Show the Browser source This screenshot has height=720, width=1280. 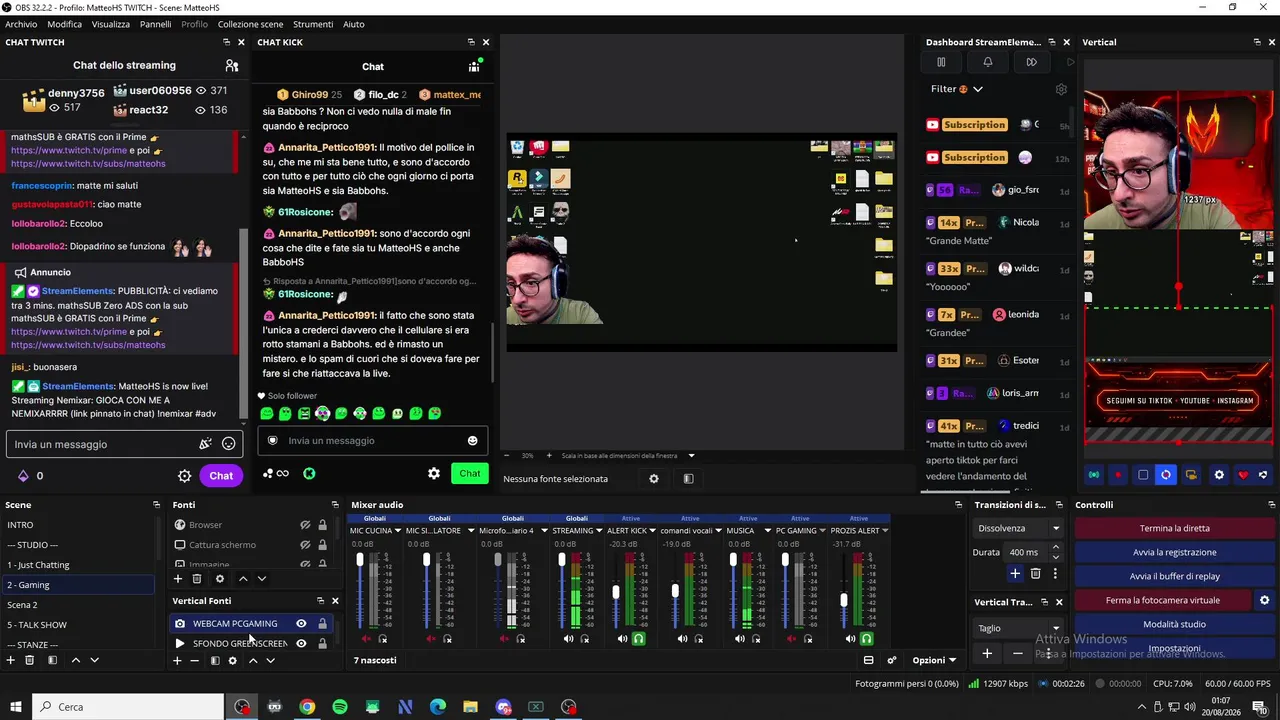pyautogui.click(x=305, y=525)
